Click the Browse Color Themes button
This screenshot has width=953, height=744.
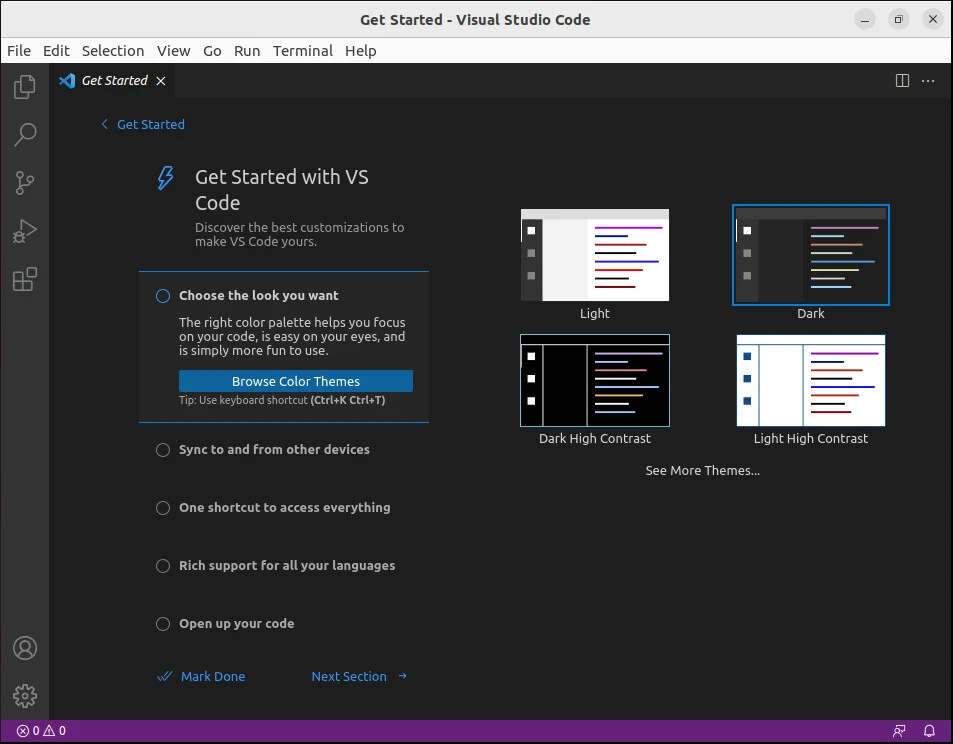(x=295, y=381)
